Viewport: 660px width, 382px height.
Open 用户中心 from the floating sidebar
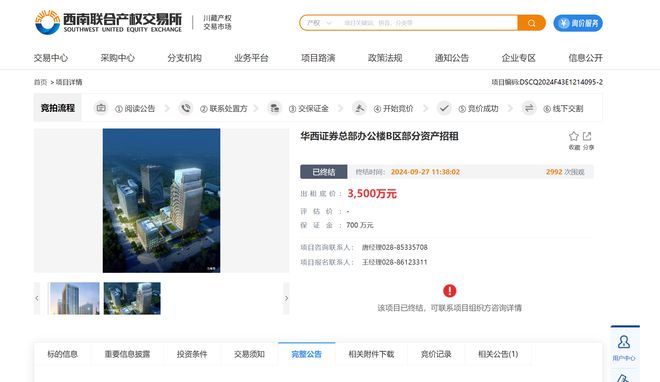pos(624,347)
